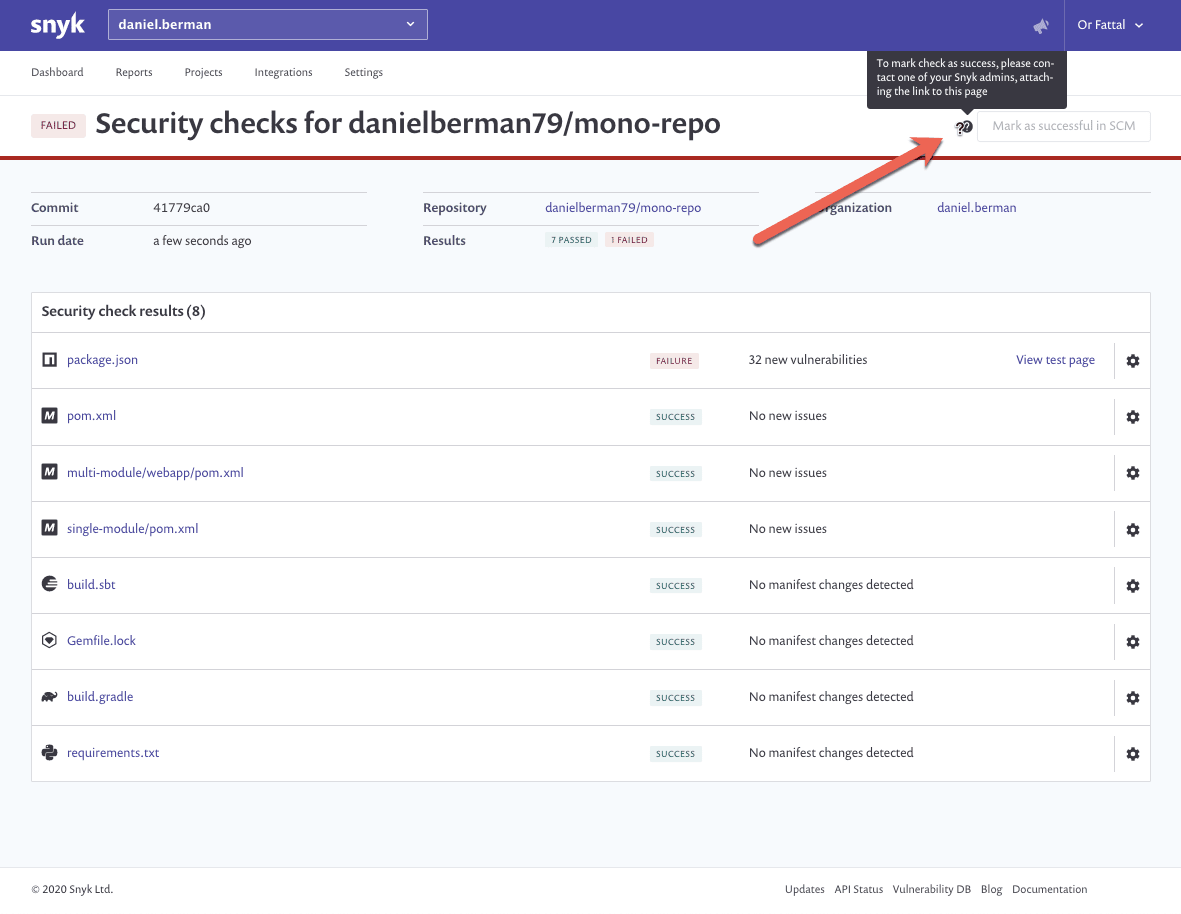Click SUCCESS badge on build.gradle row
The image size is (1181, 914).
click(x=676, y=698)
